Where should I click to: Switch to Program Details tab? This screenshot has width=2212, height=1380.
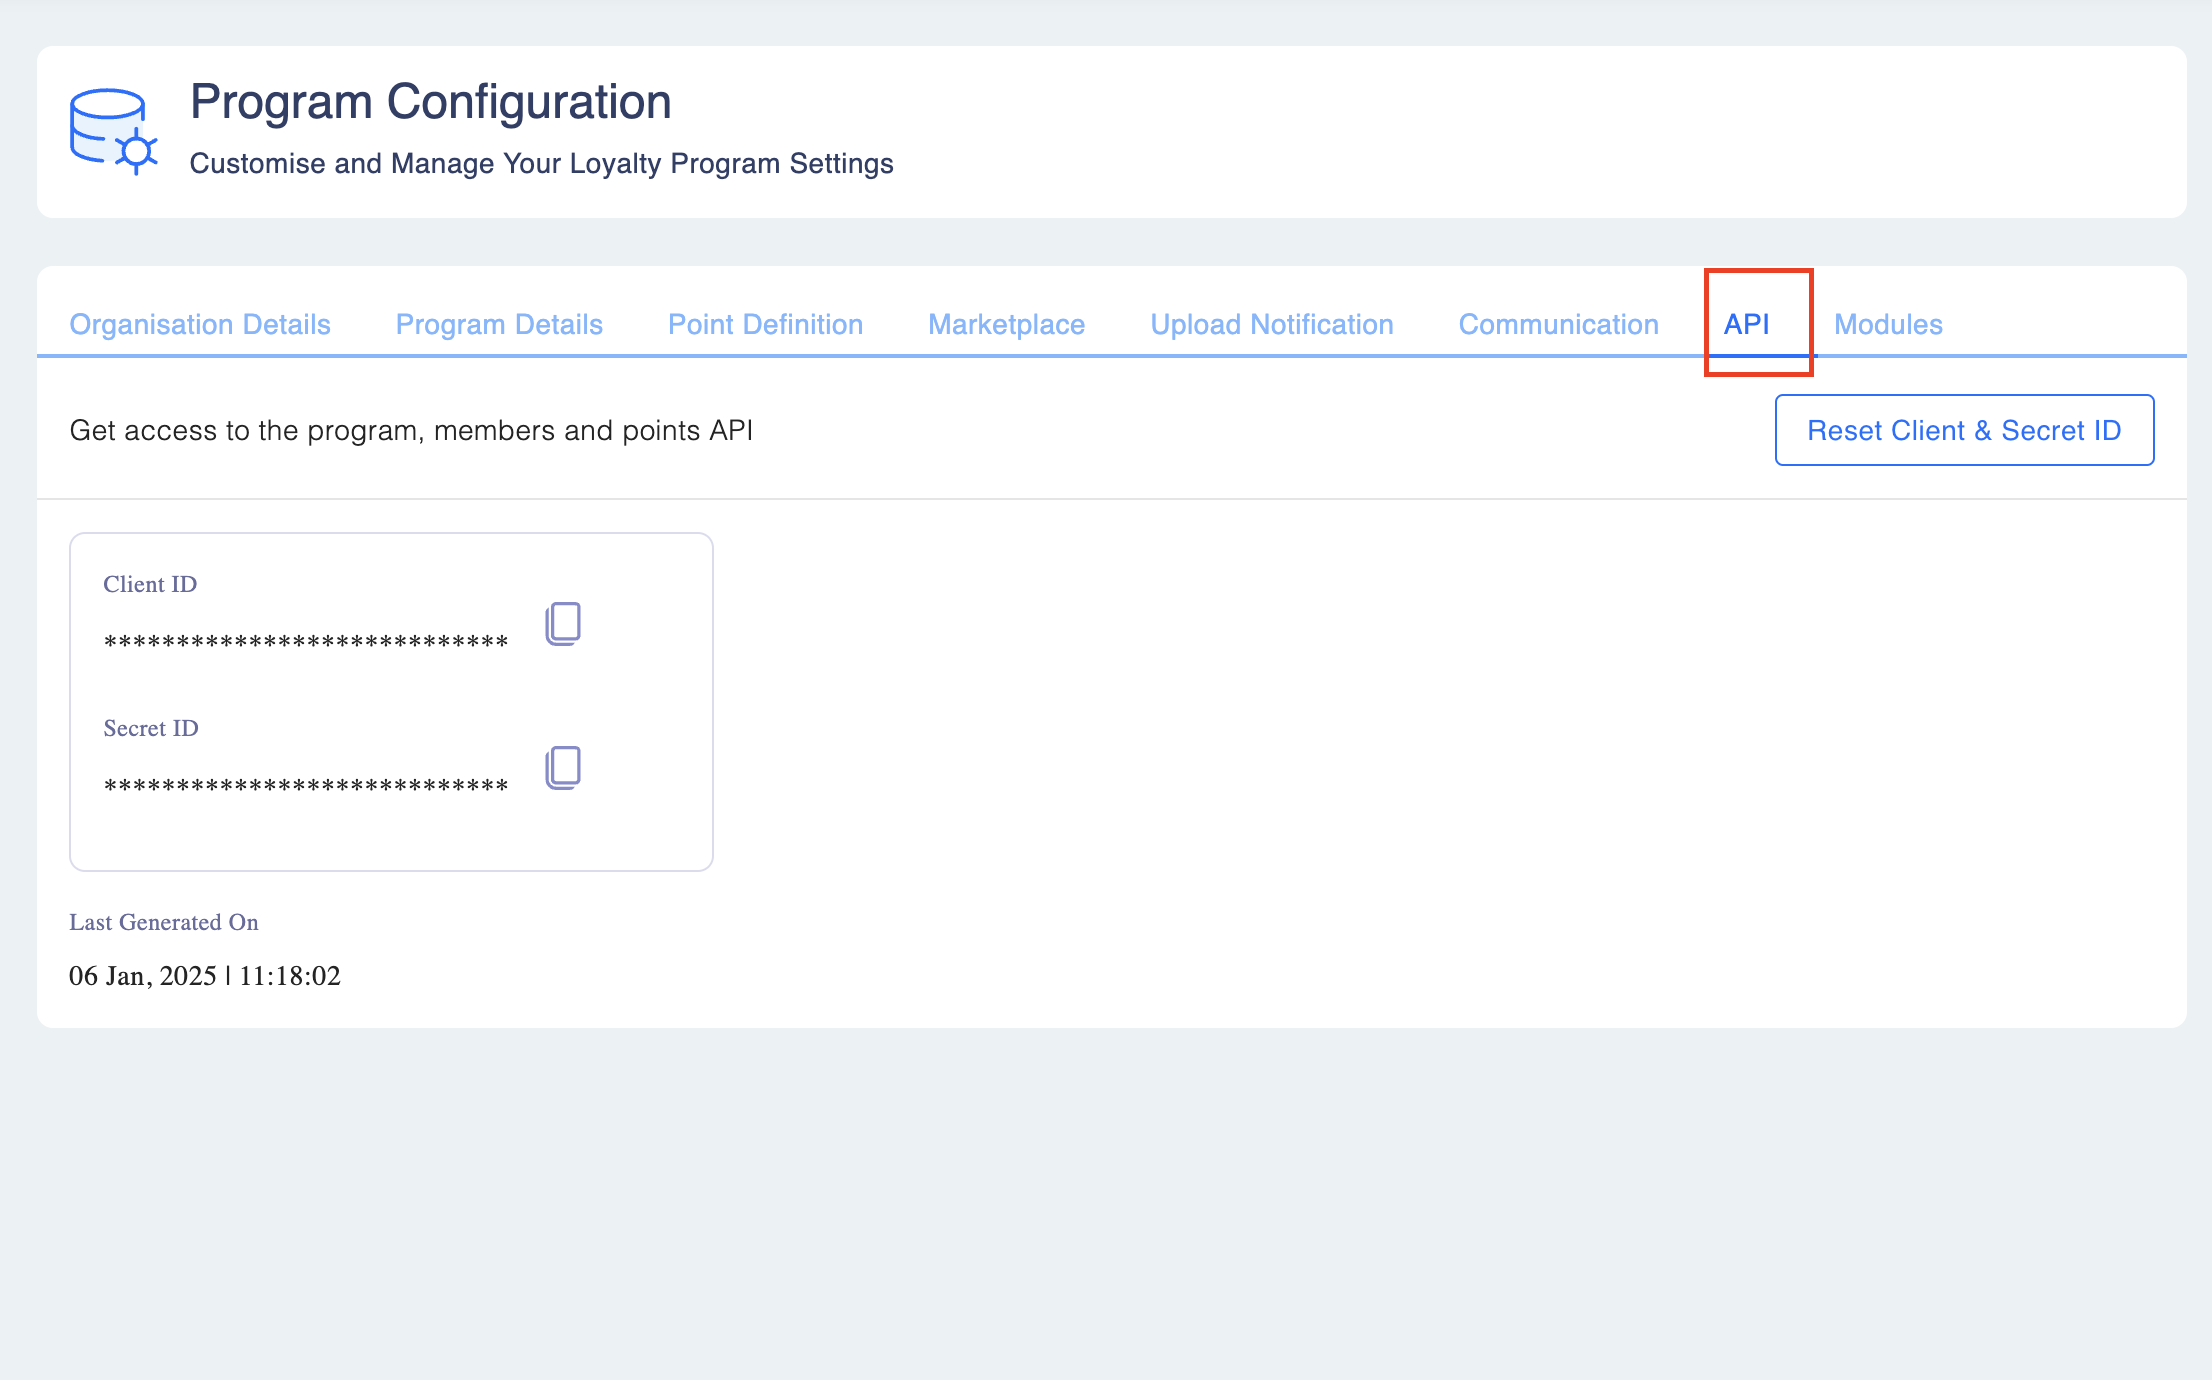[499, 324]
